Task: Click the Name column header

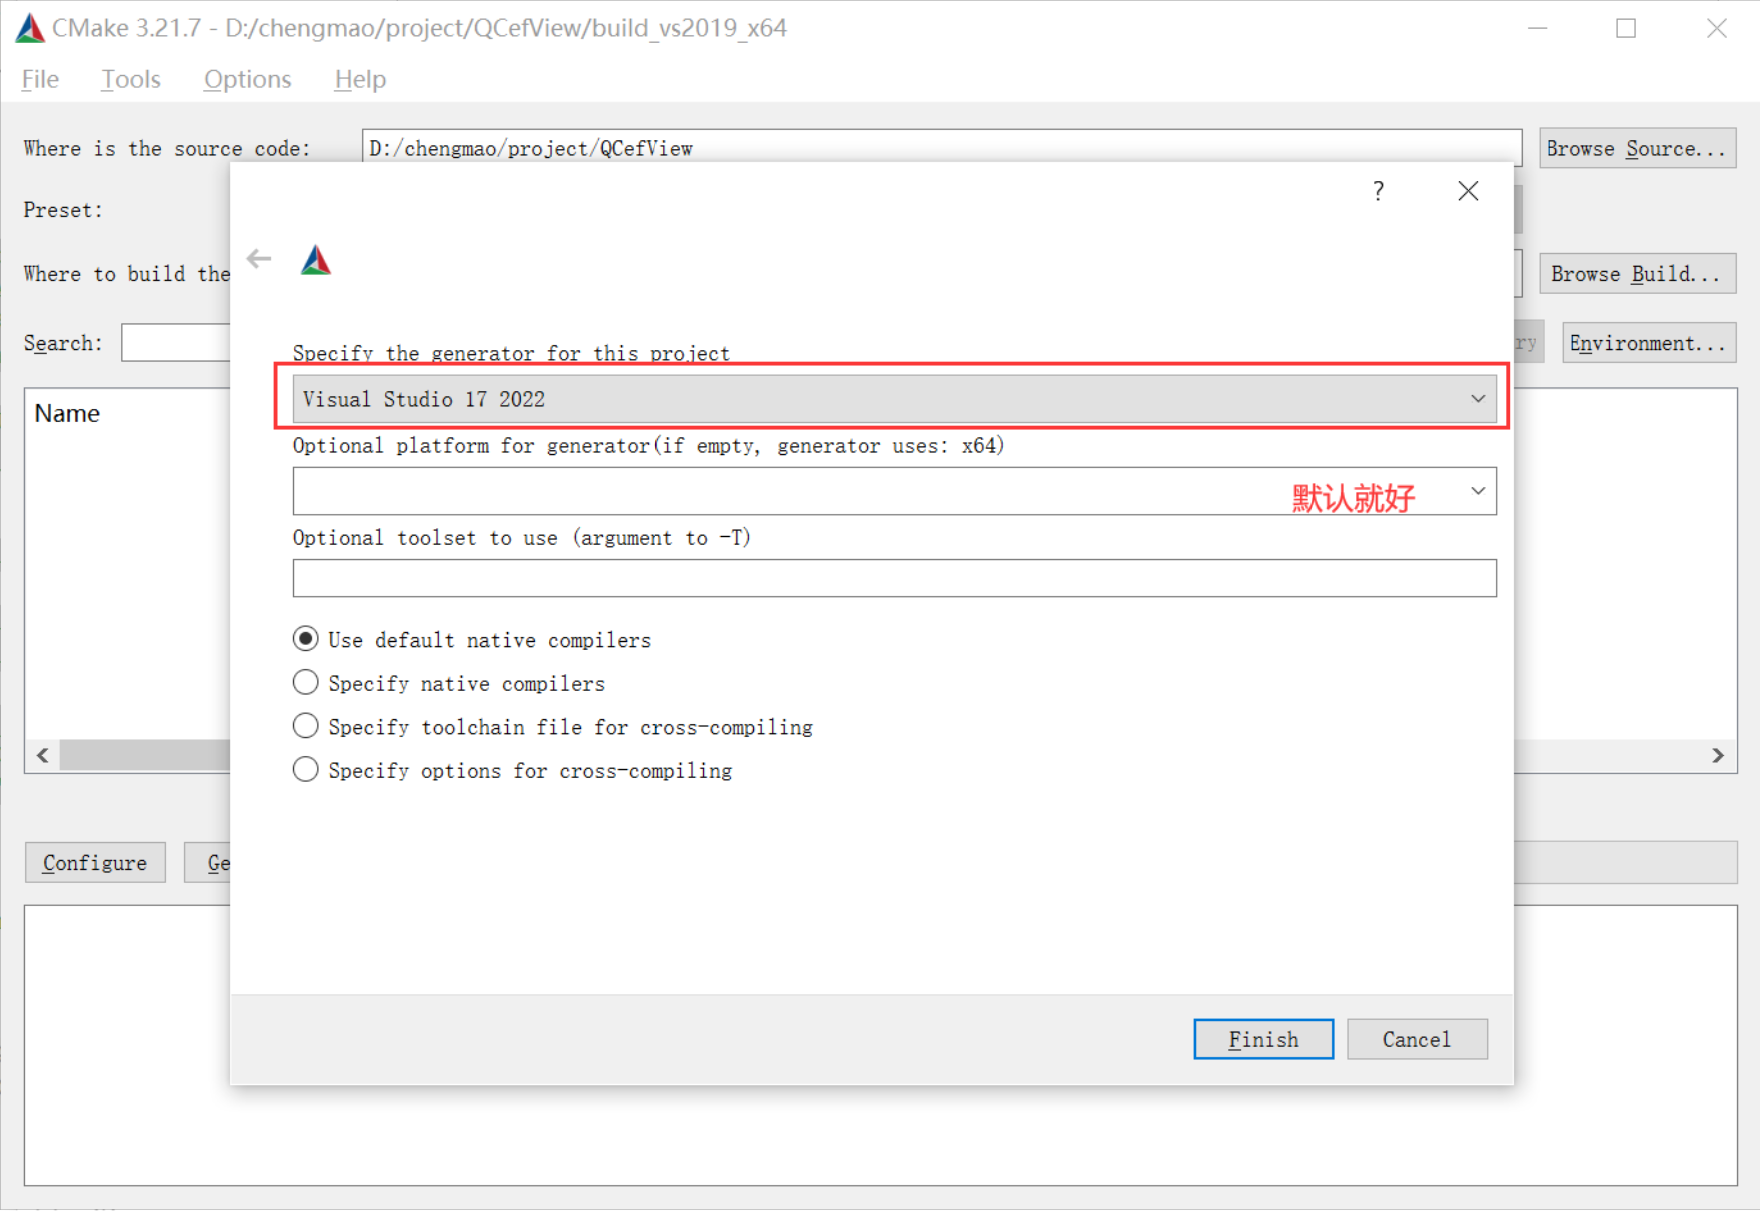Action: [67, 413]
